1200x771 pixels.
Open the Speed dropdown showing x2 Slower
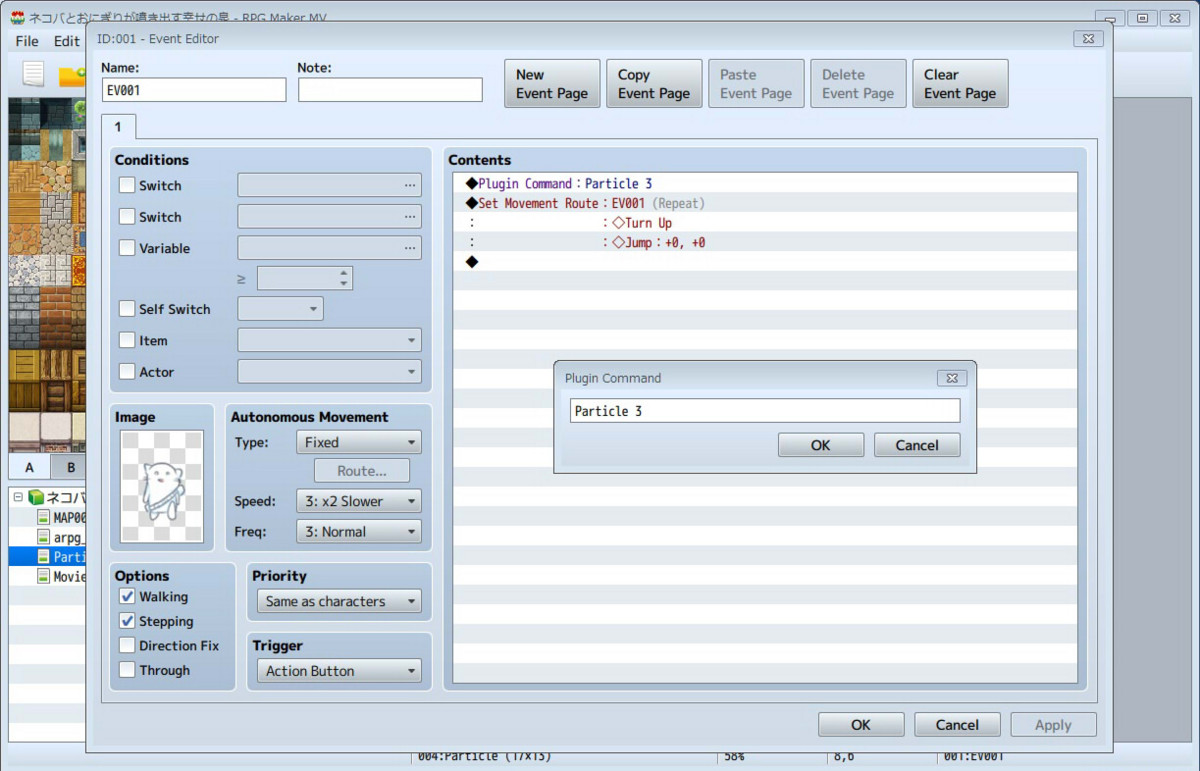[358, 501]
